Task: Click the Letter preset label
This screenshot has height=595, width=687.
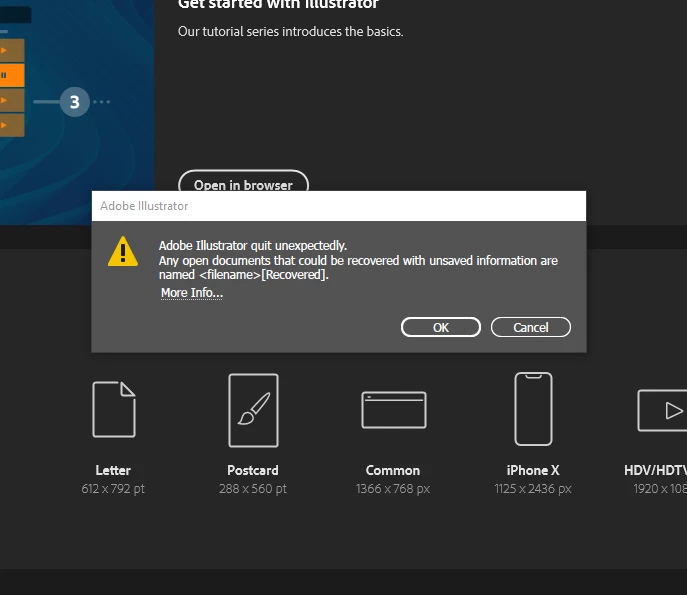Action: [113, 470]
